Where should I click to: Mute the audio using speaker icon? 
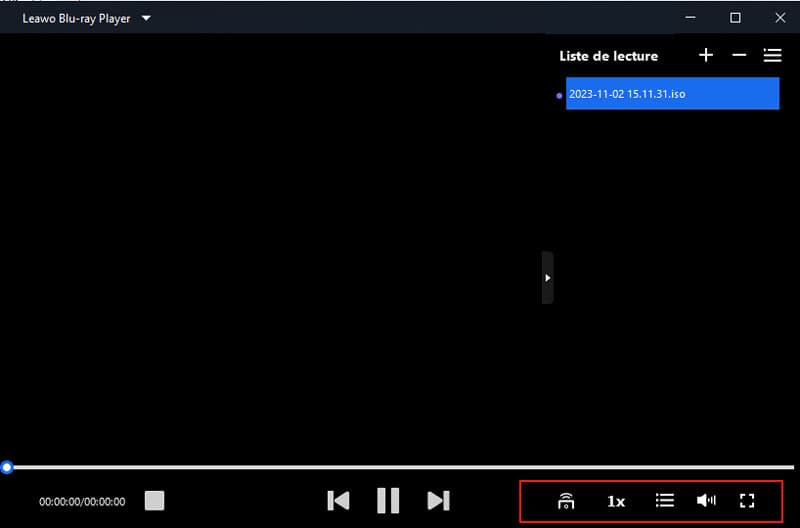click(x=706, y=500)
